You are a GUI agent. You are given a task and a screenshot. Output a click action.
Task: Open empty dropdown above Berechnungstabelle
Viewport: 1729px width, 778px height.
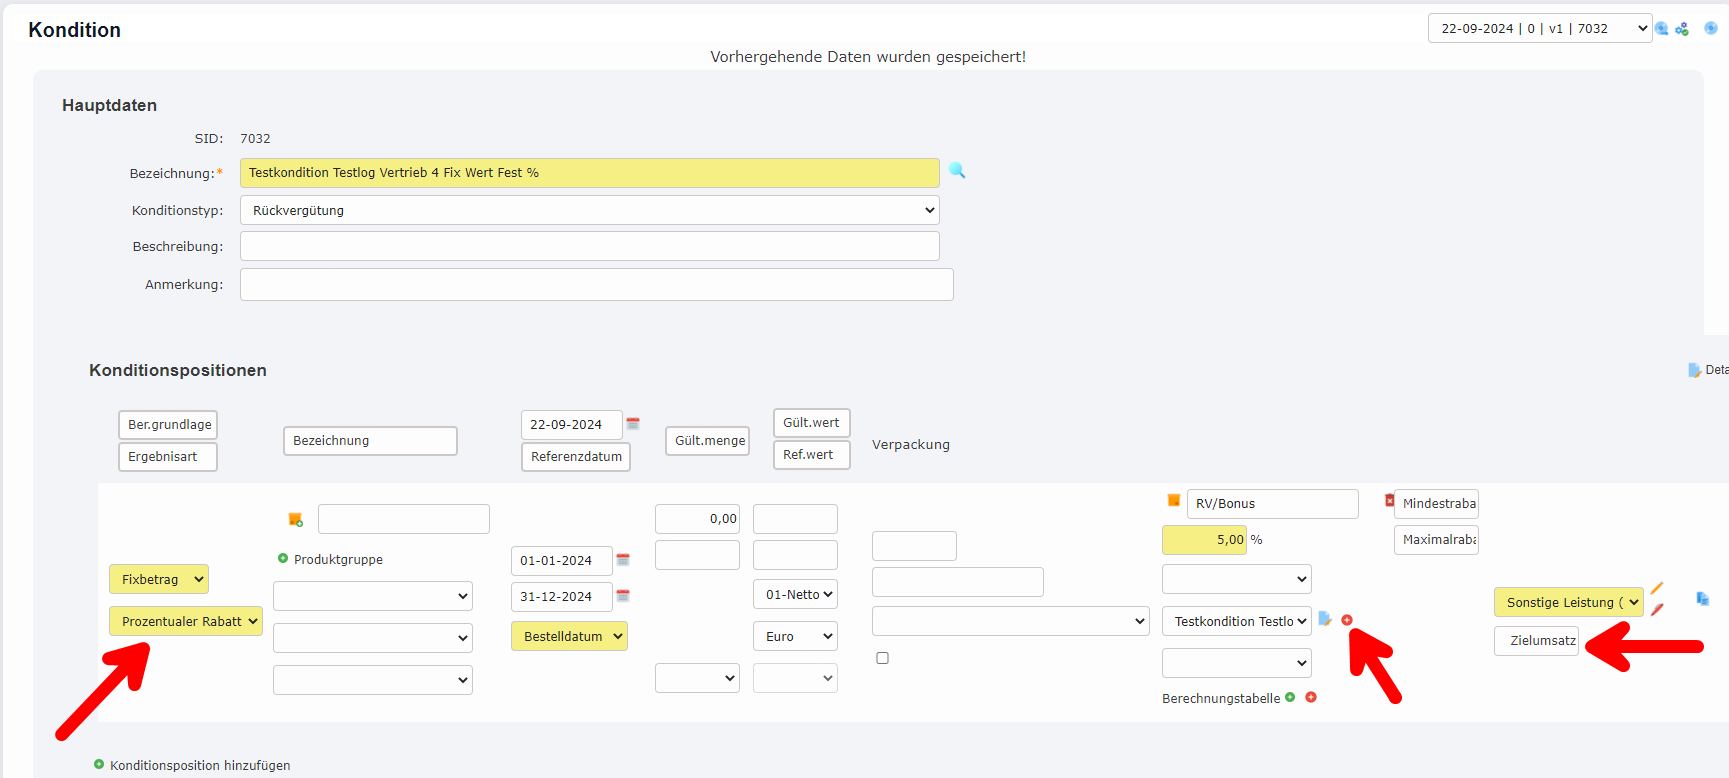pos(1237,663)
